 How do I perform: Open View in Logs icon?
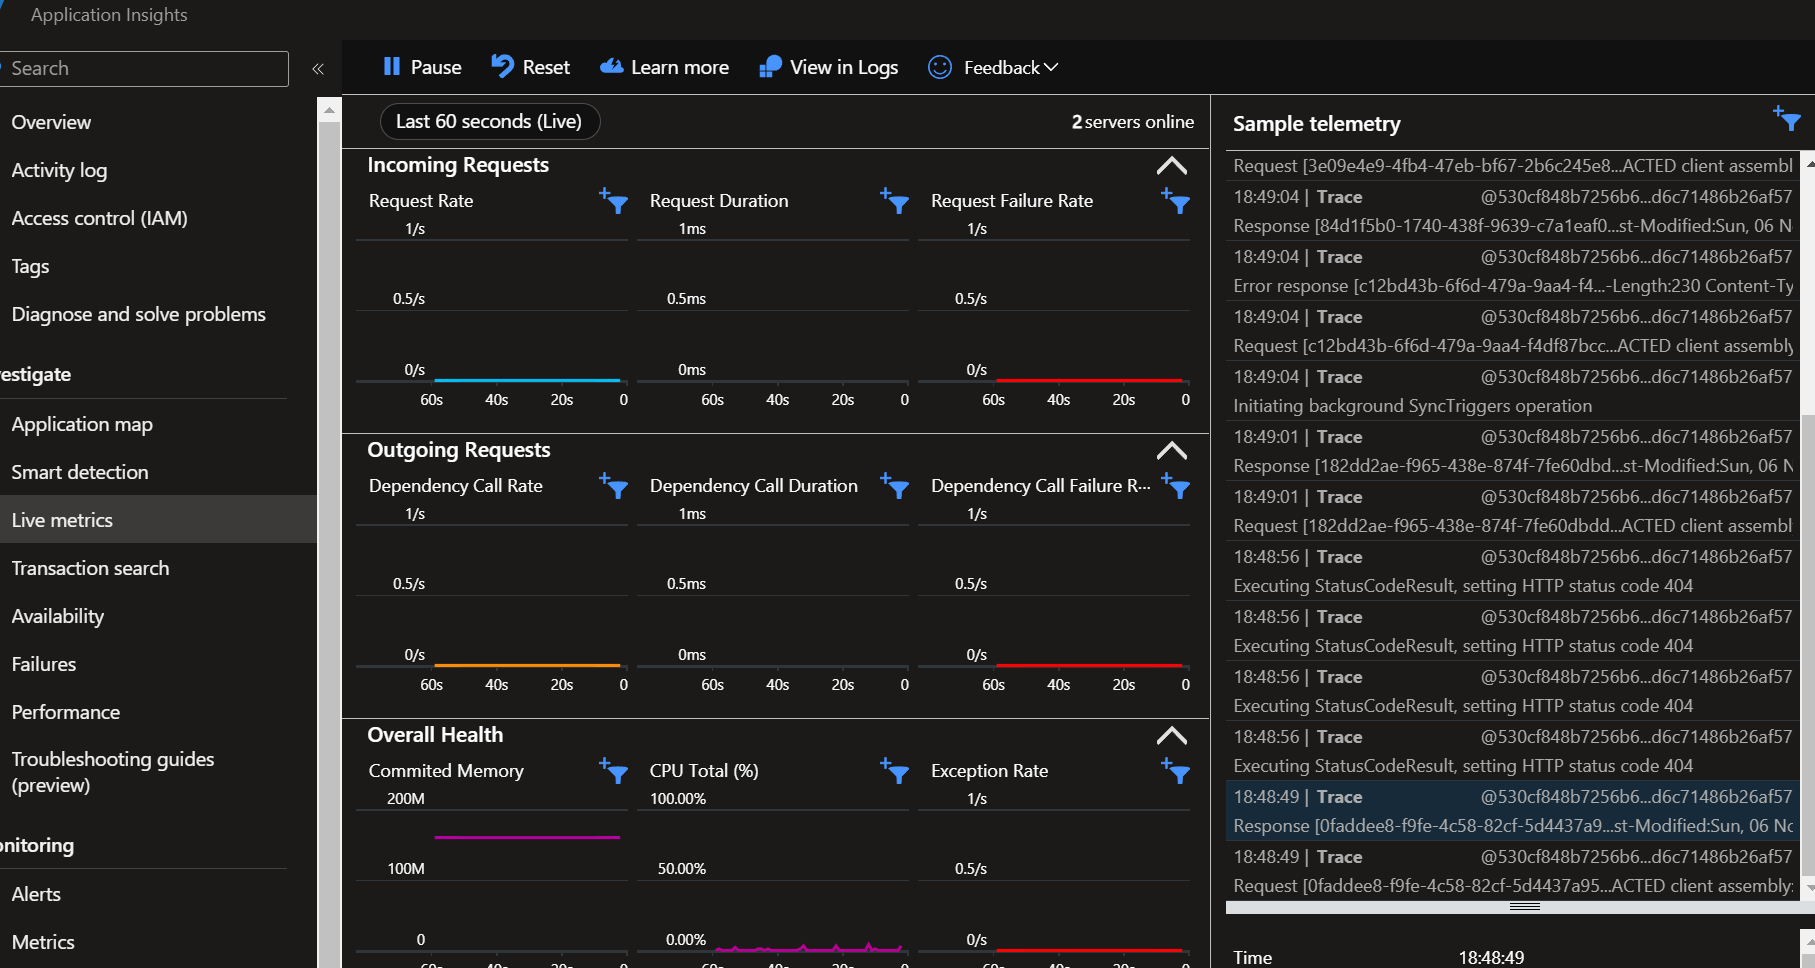(x=770, y=67)
